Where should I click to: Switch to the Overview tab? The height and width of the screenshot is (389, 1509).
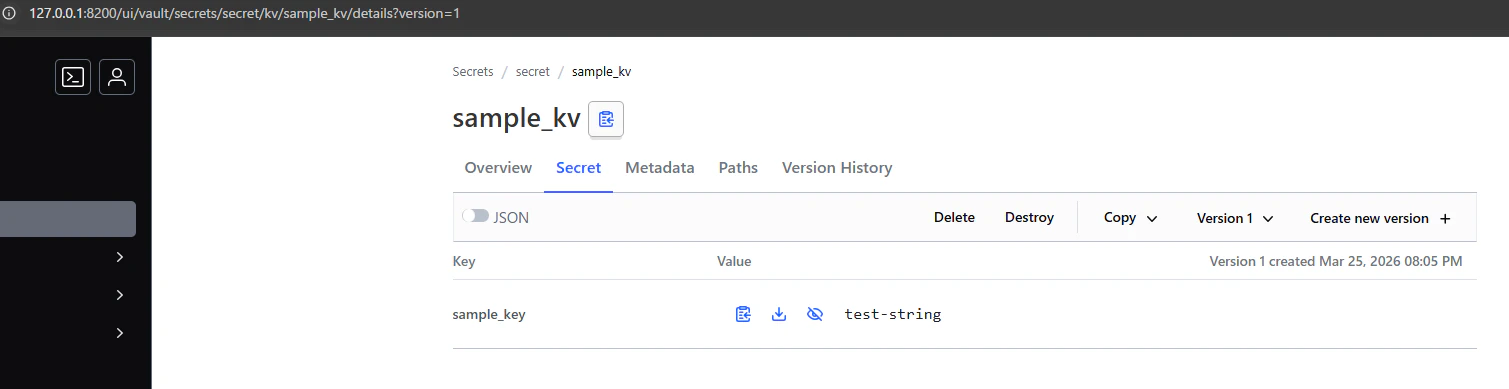(x=498, y=168)
